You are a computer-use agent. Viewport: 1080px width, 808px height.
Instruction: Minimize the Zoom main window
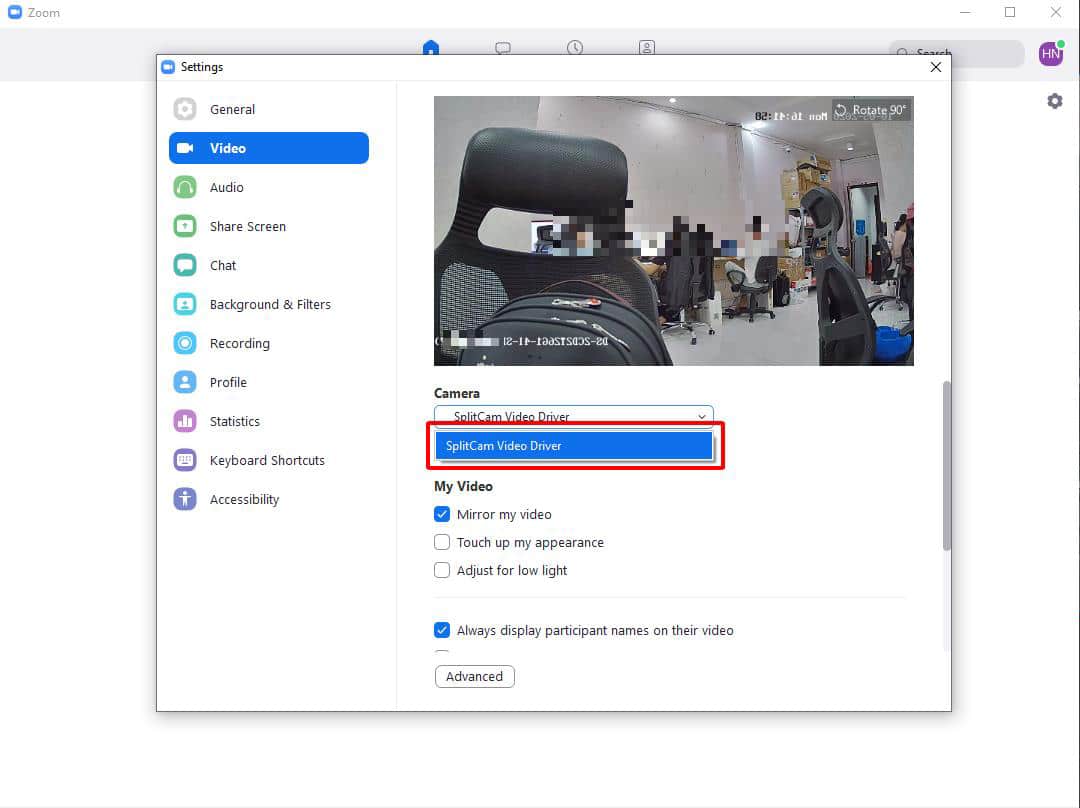(x=965, y=12)
